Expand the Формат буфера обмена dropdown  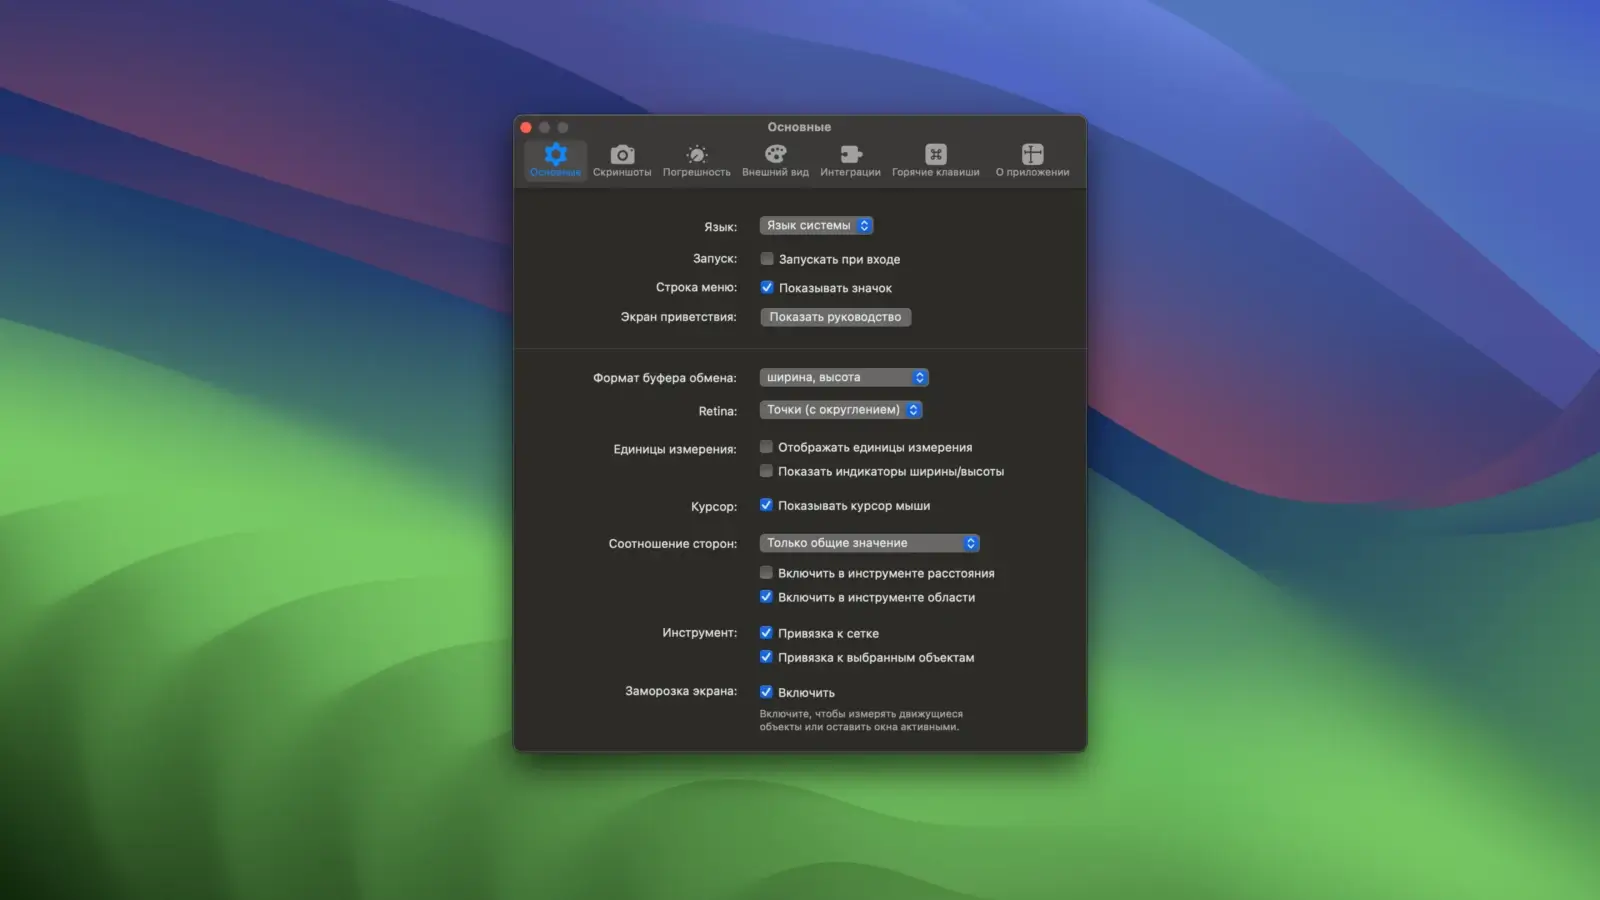(x=844, y=377)
